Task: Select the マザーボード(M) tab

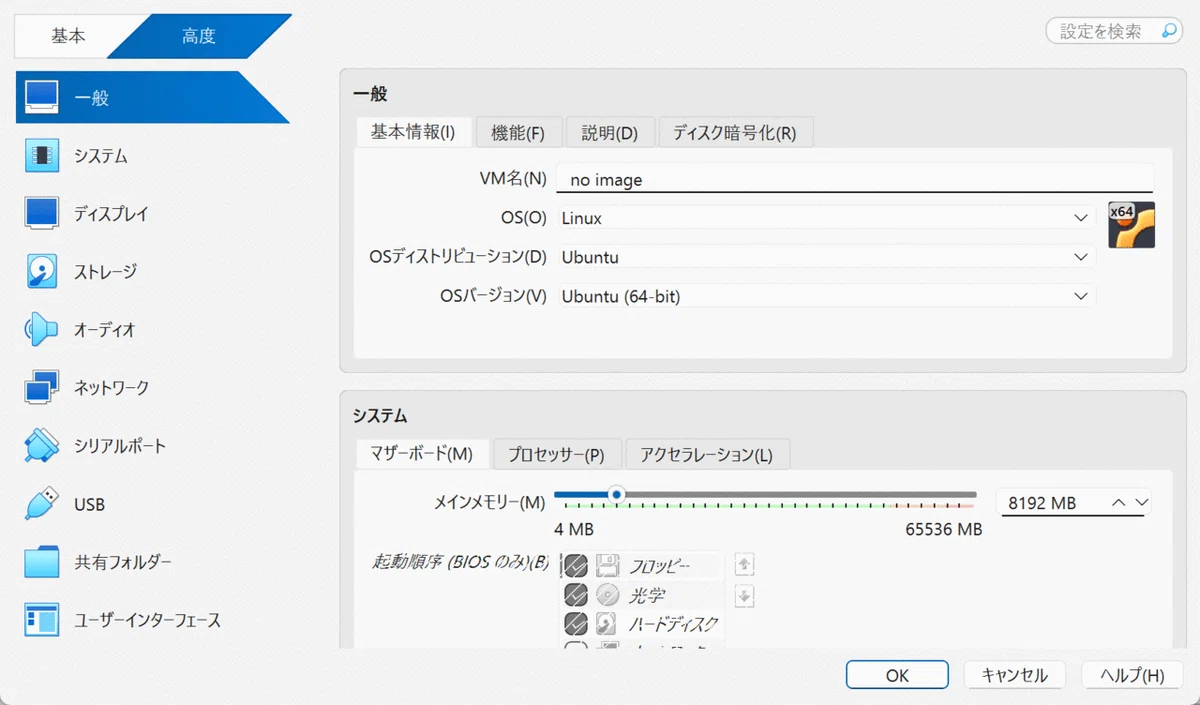Action: pos(422,454)
